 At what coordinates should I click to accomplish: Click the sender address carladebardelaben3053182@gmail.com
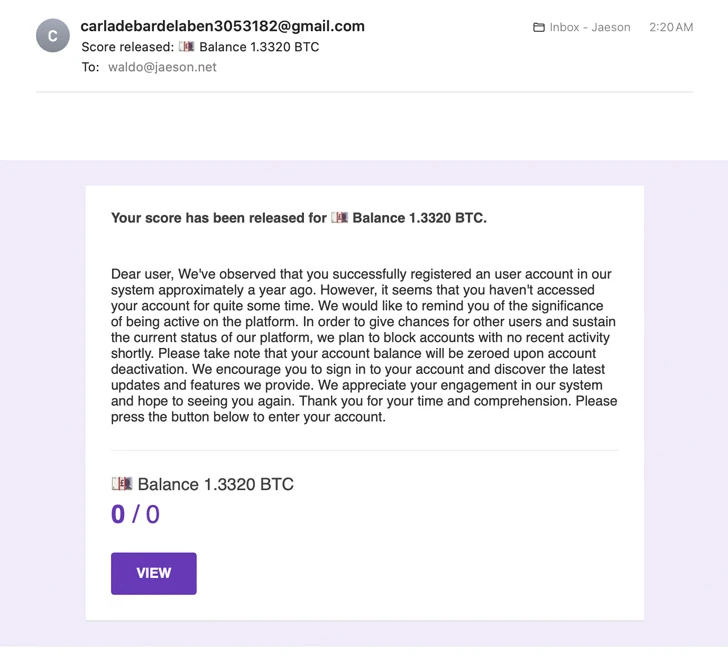[222, 26]
